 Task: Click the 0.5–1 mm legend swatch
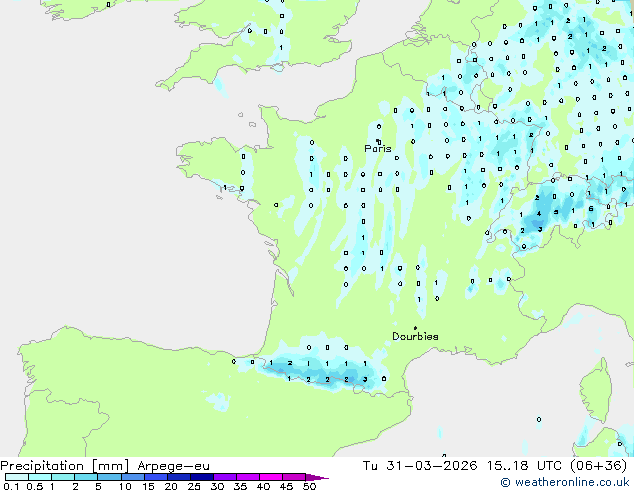[x=40, y=477]
